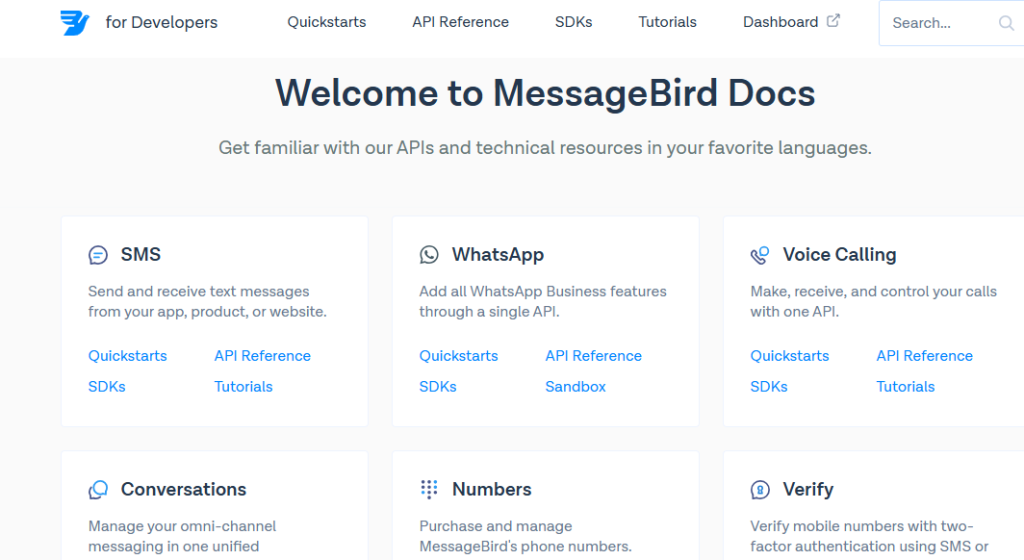Image resolution: width=1024 pixels, height=560 pixels.
Task: Click the Numbers card heading
Action: 492,490
